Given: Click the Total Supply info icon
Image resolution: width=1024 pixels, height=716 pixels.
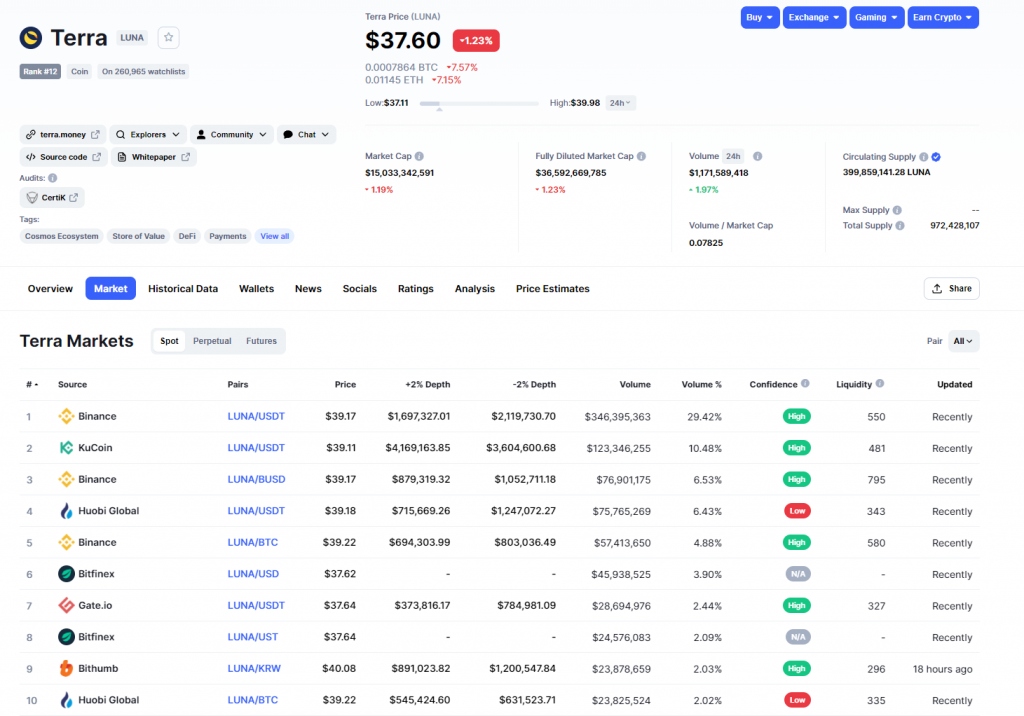Looking at the screenshot, I should [900, 226].
